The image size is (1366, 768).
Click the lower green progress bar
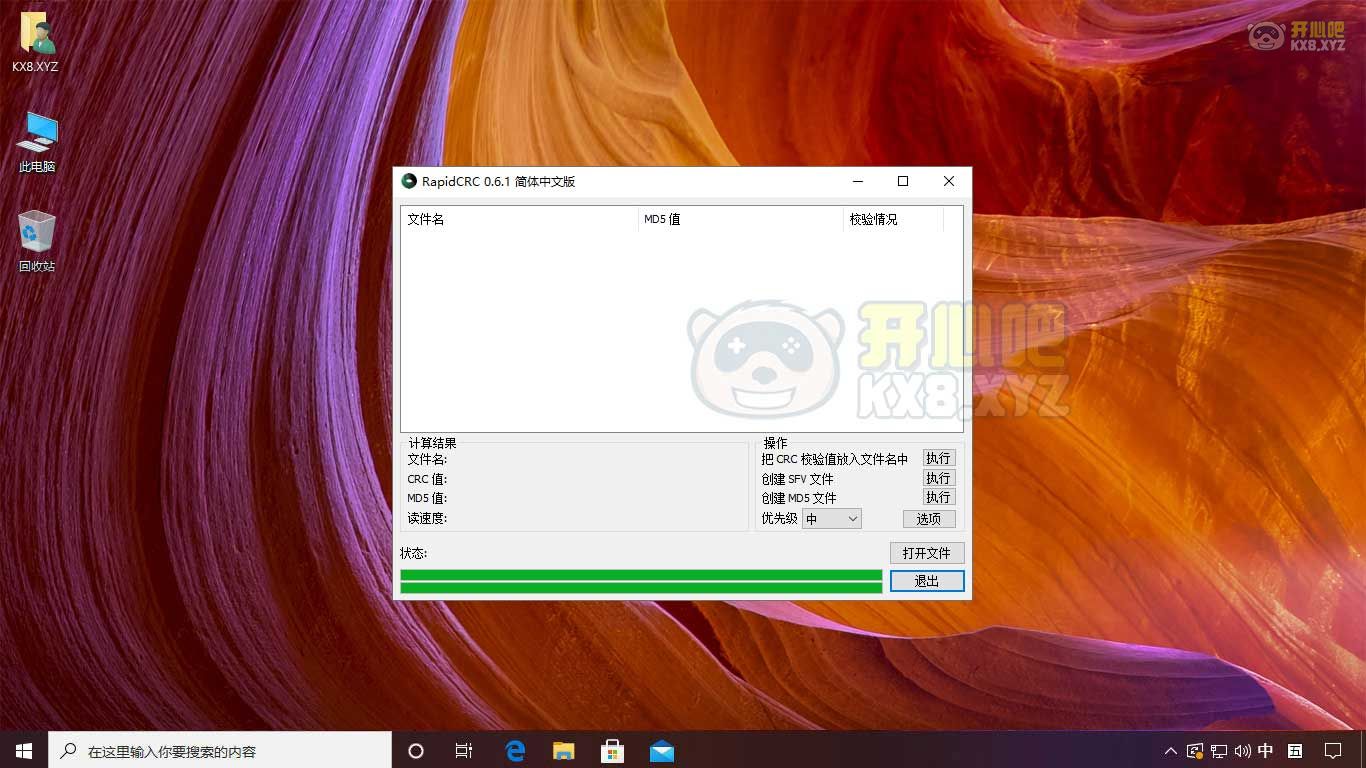[x=641, y=588]
